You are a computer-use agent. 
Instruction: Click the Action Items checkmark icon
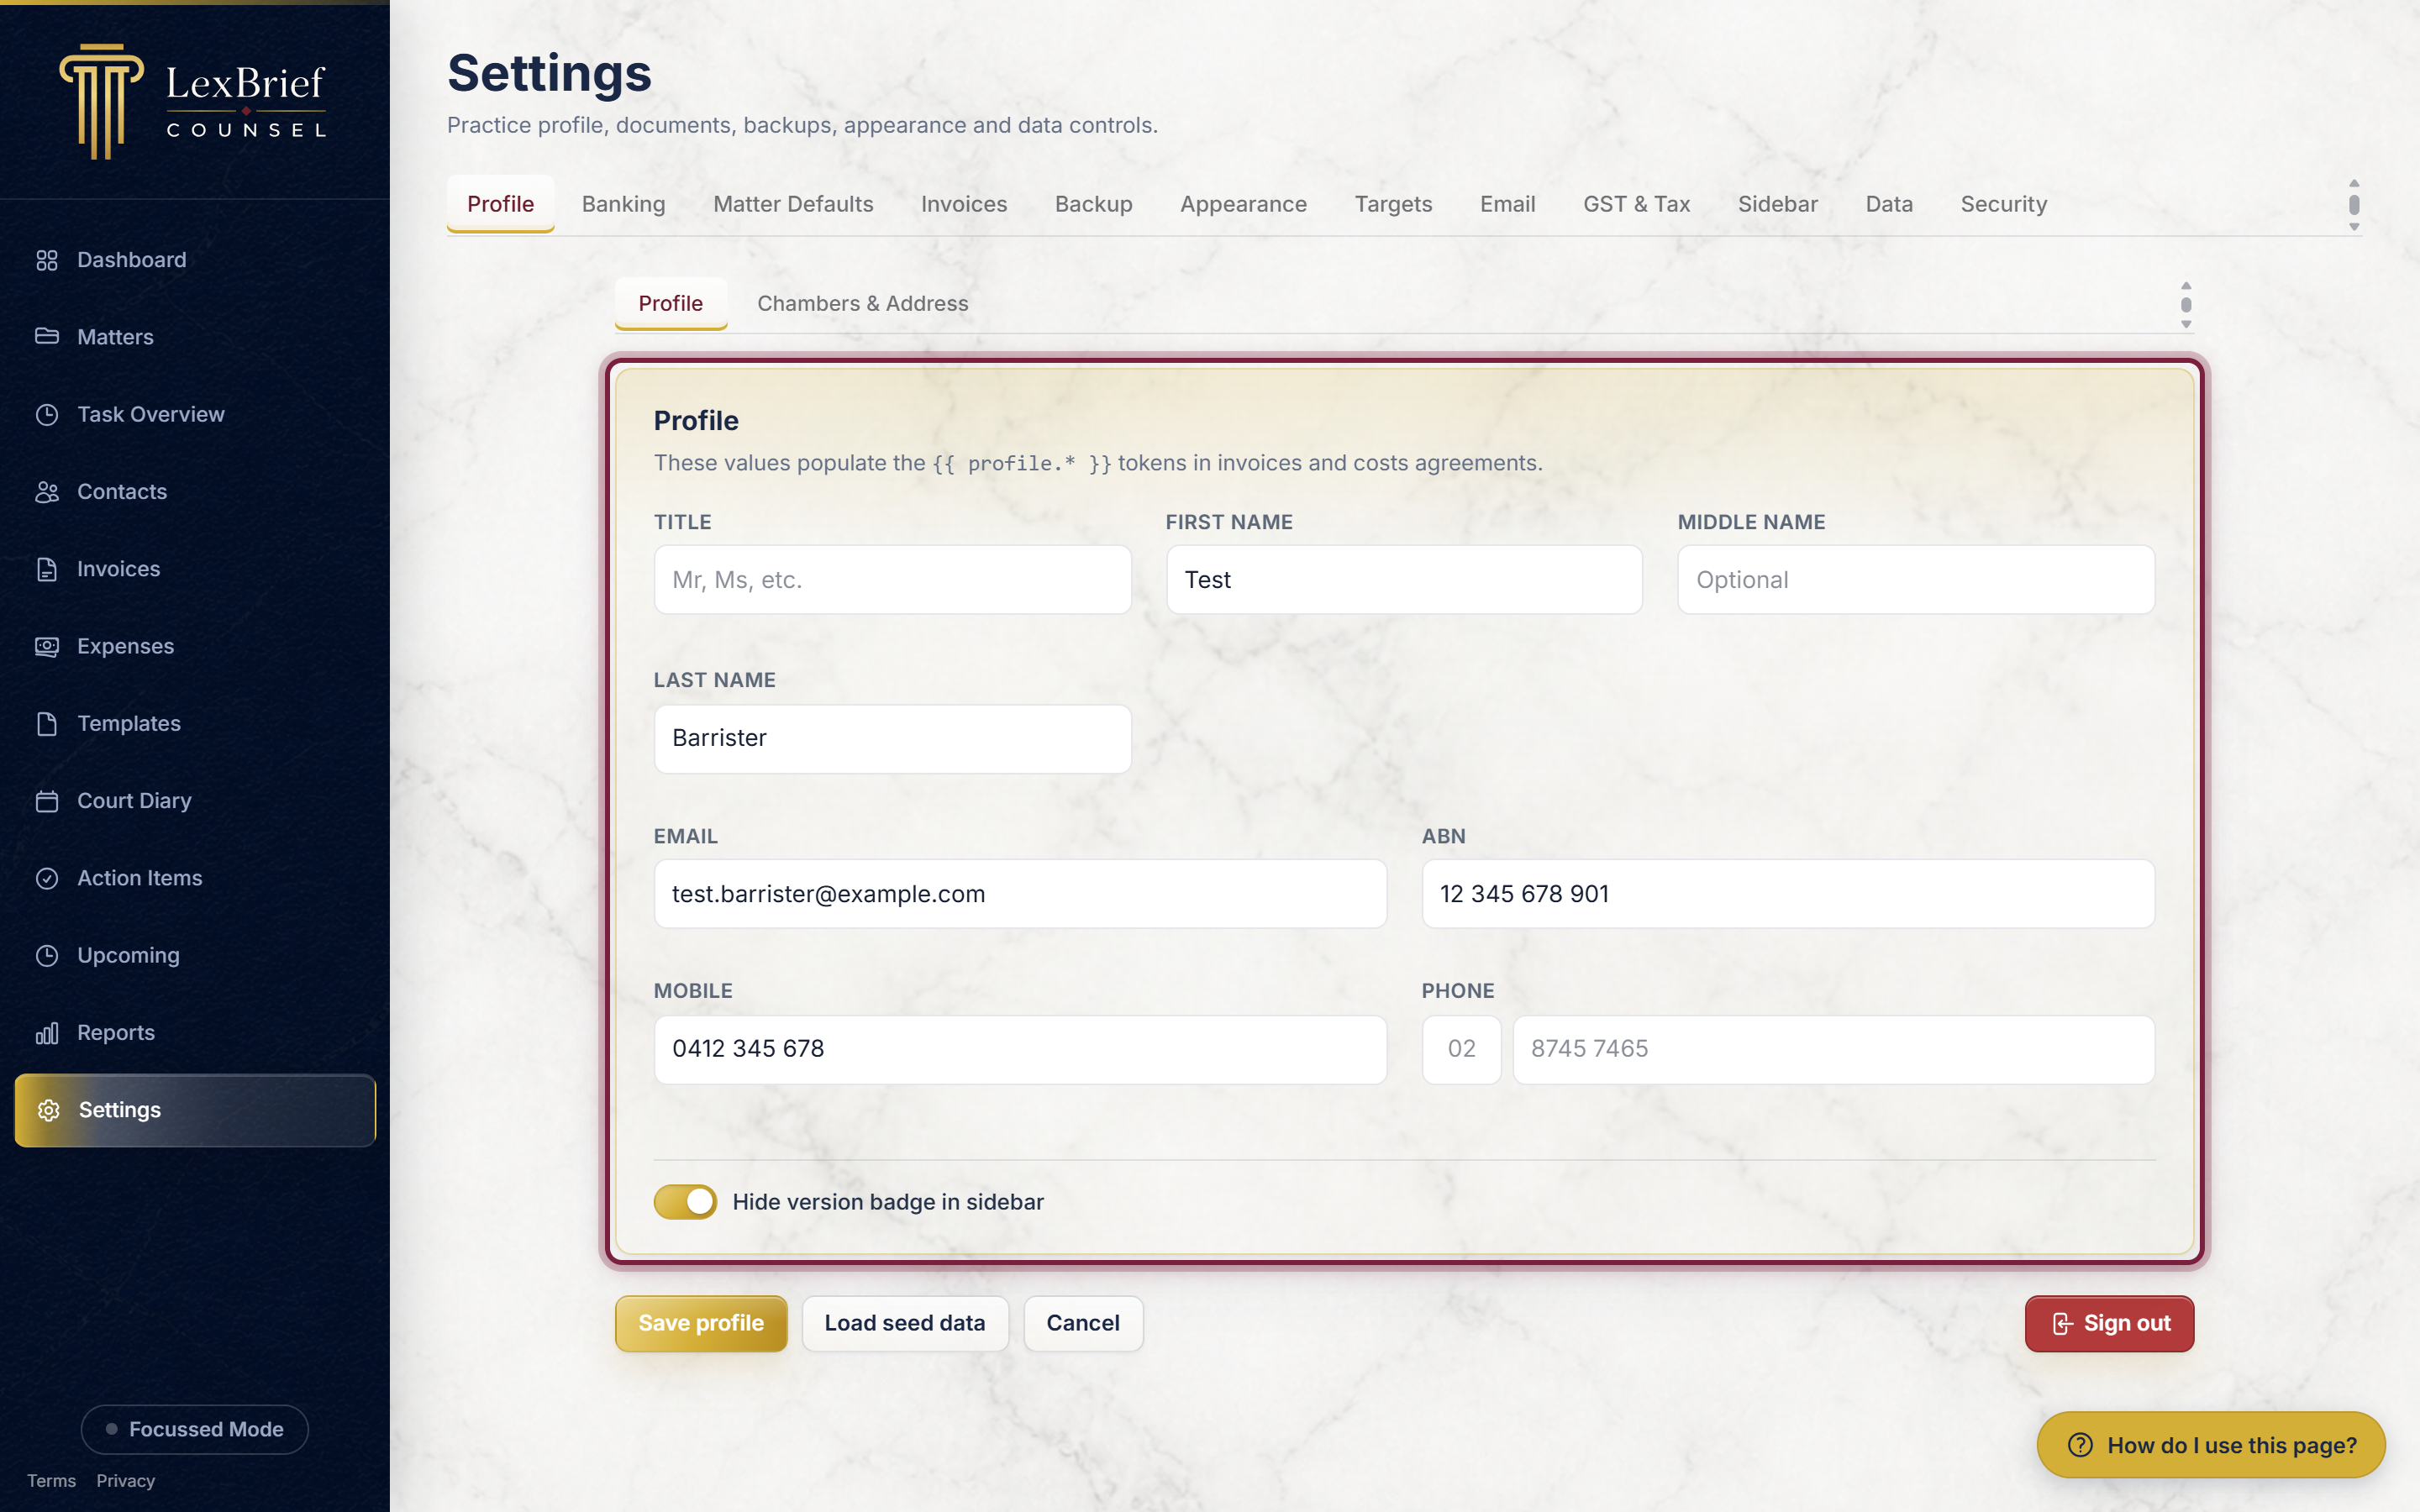(47, 878)
